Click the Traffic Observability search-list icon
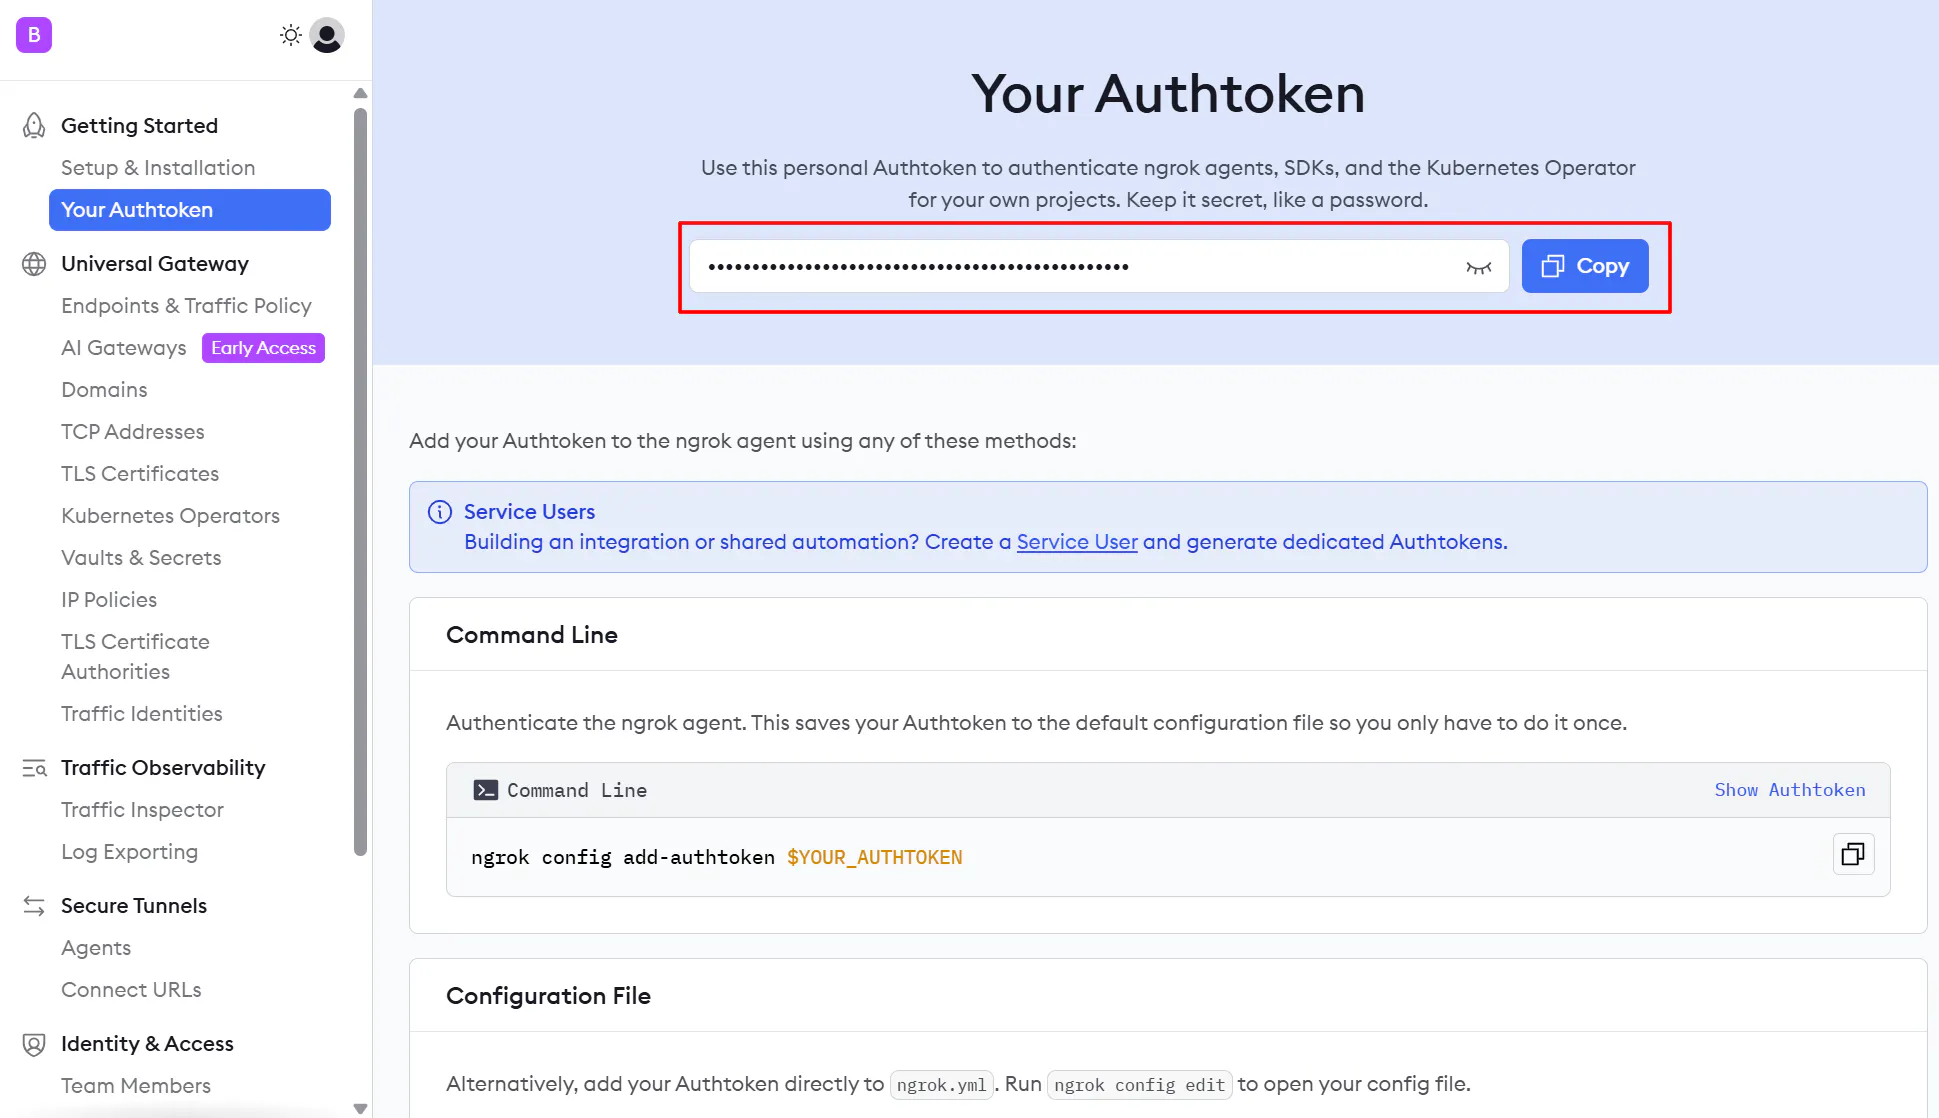The height and width of the screenshot is (1118, 1939). click(34, 768)
